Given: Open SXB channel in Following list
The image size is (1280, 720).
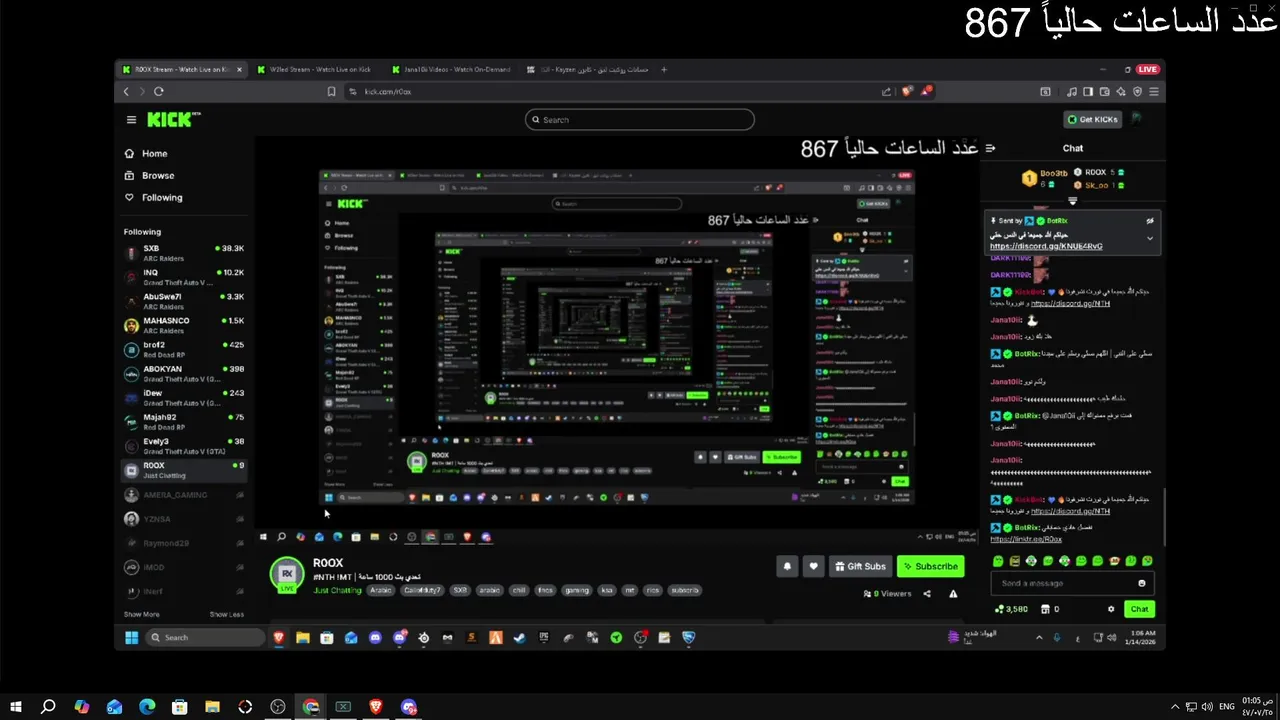Looking at the screenshot, I should [184, 252].
